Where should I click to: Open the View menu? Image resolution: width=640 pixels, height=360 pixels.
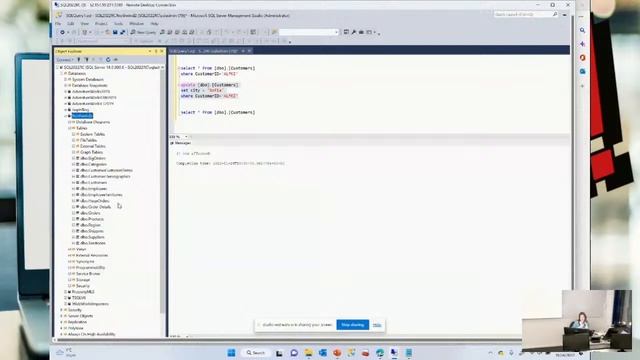point(84,24)
